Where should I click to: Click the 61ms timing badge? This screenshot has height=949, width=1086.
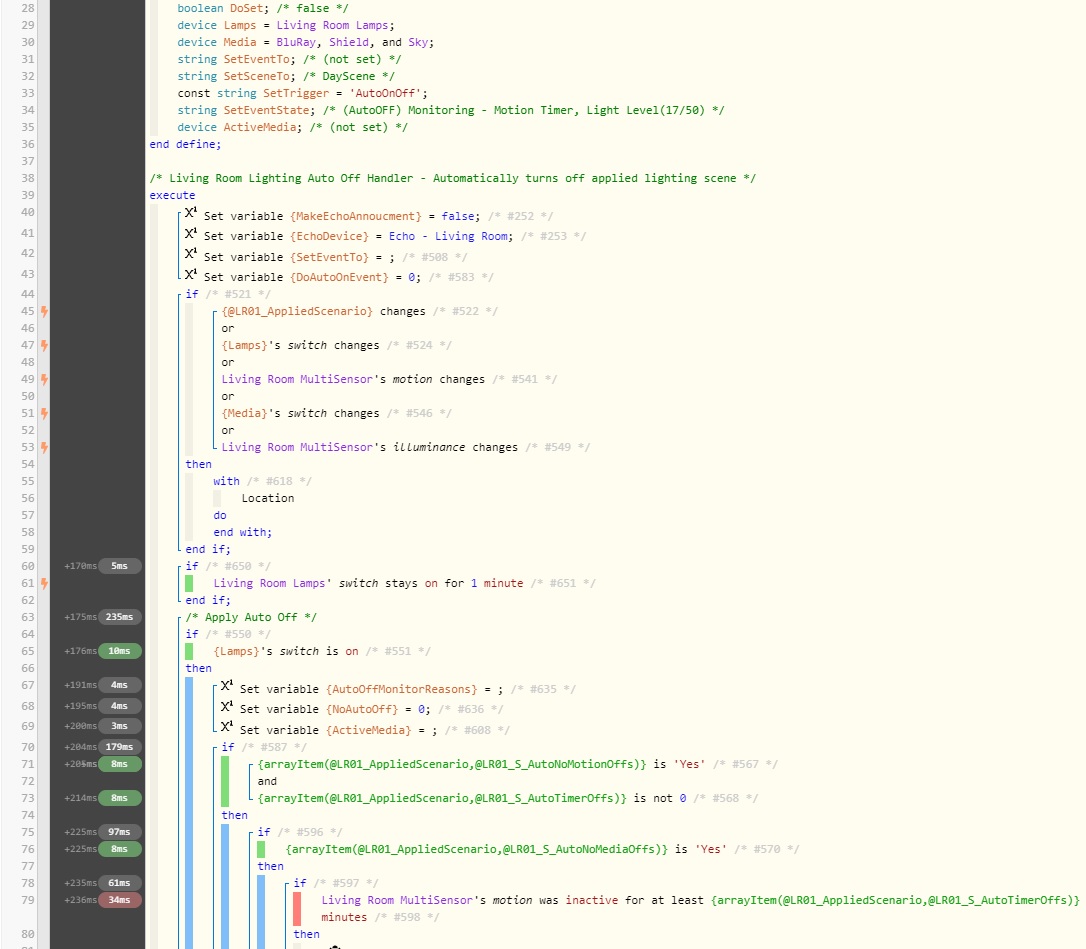(120, 883)
